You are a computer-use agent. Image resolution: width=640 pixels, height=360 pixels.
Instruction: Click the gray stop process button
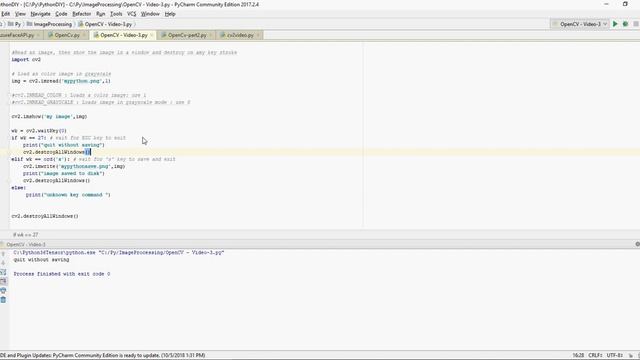[636, 24]
